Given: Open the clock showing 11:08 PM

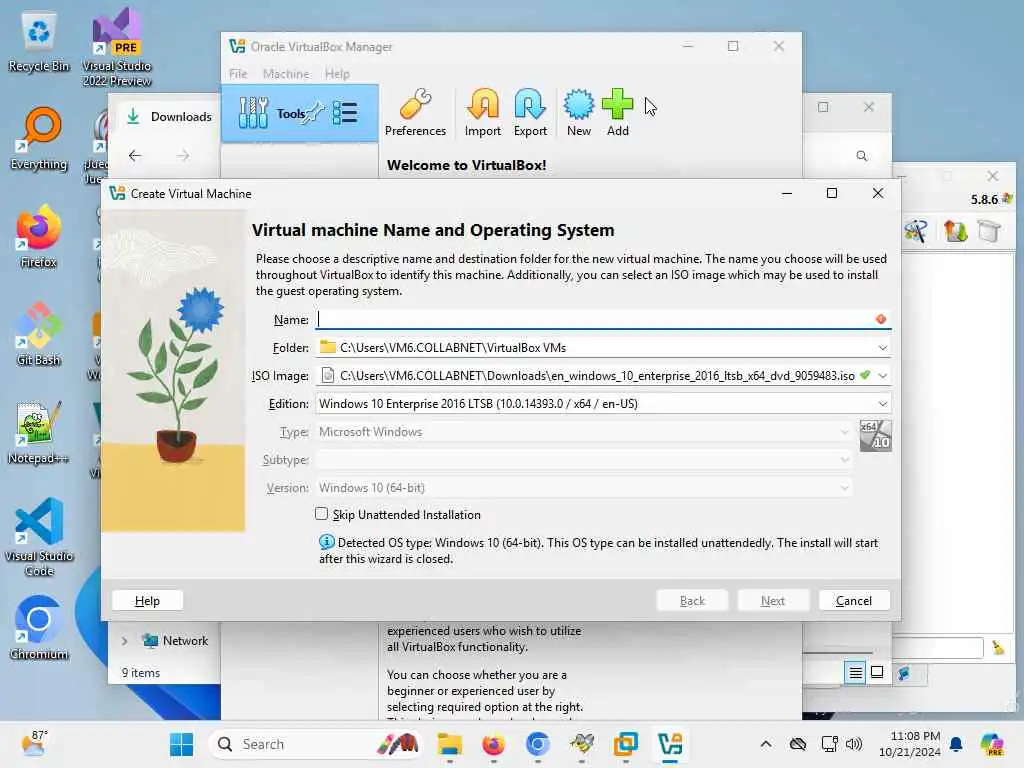Looking at the screenshot, I should 909,744.
